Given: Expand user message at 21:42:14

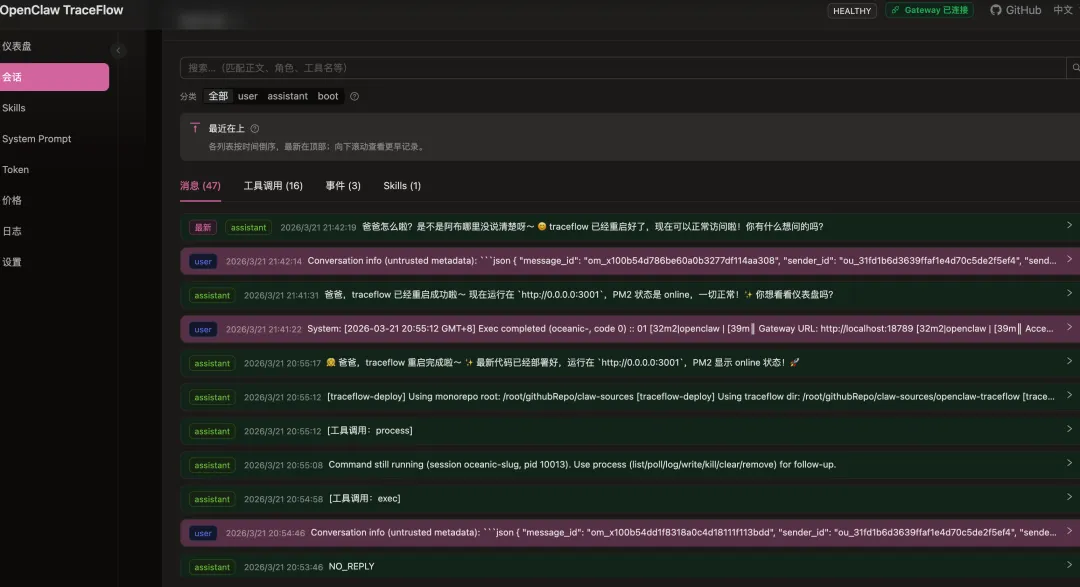Looking at the screenshot, I should coord(1069,259).
